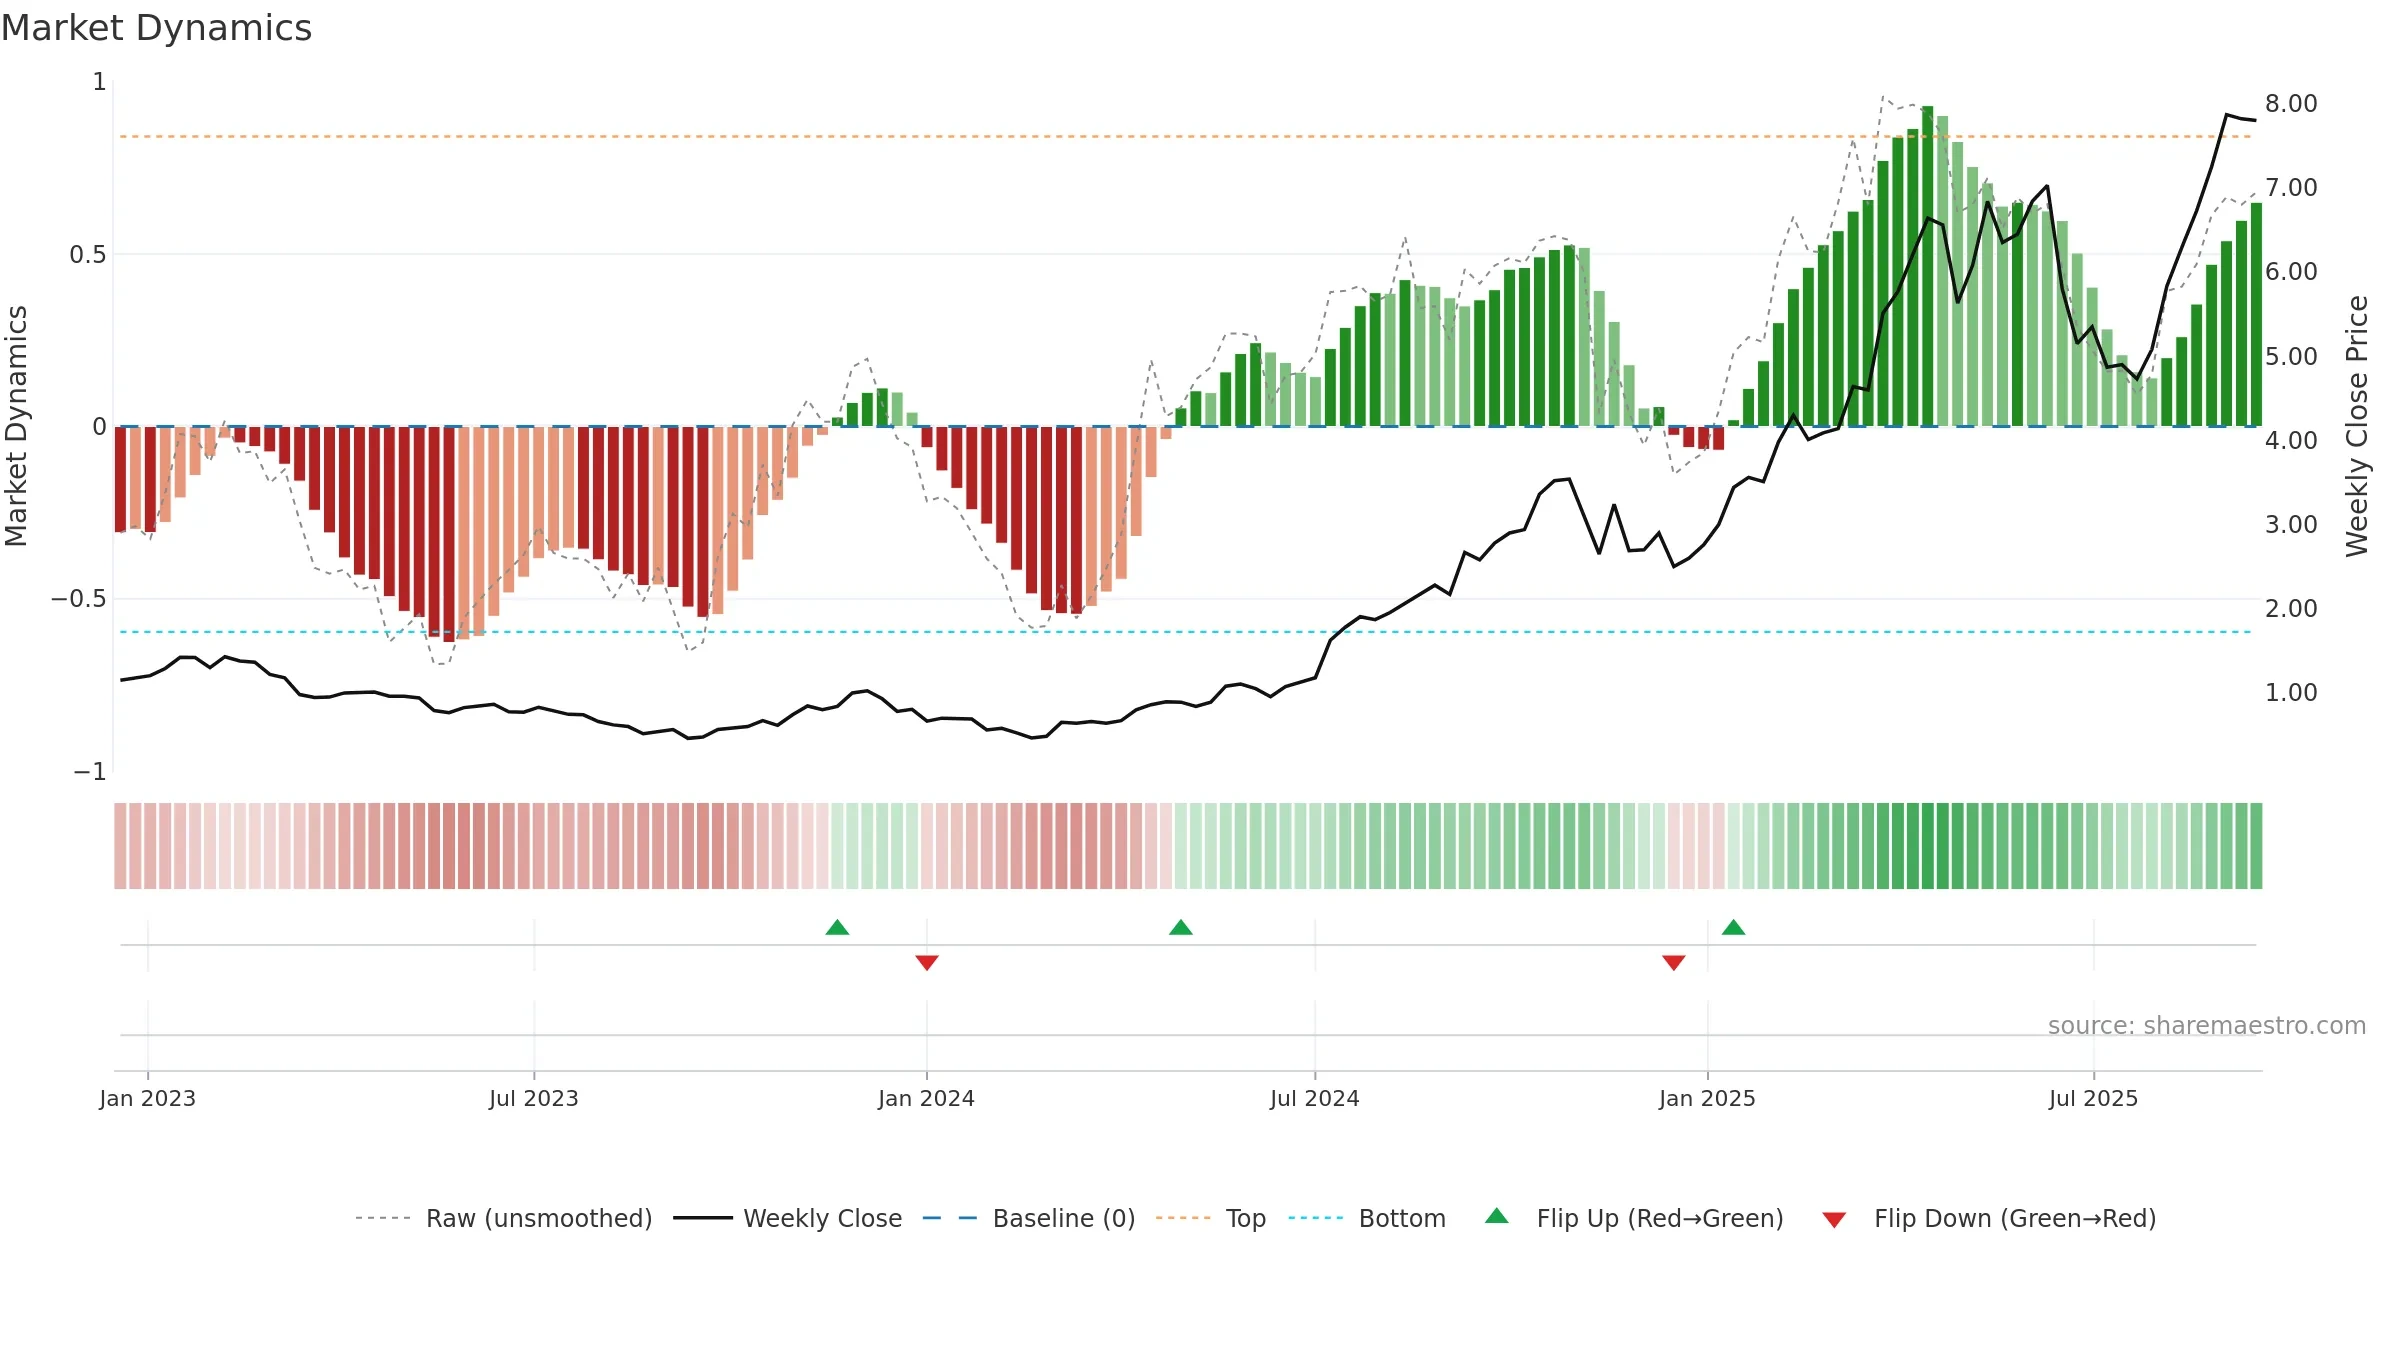Click the 0.5 left axis value

[87, 254]
